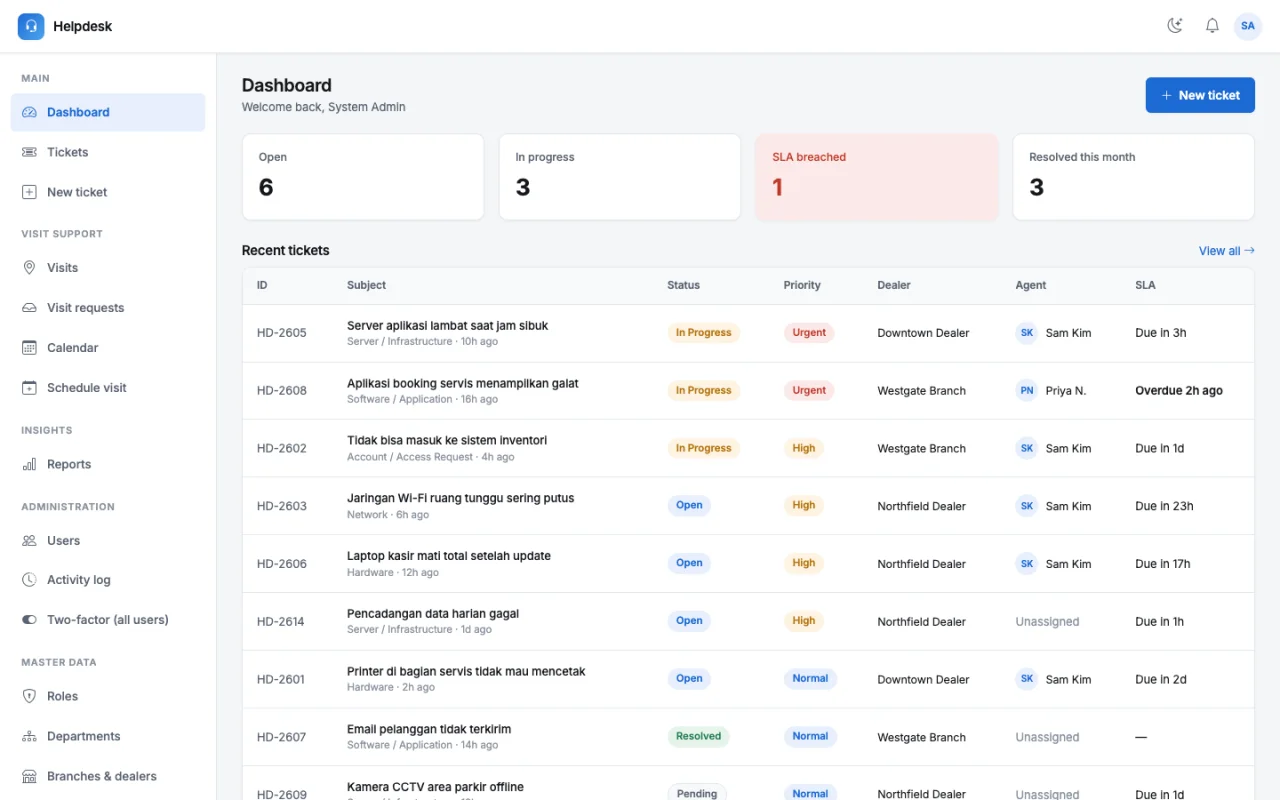Open ticket Aplikasi booking servis menampilkan galat
Screen dimensions: 1280x800
coord(463,383)
